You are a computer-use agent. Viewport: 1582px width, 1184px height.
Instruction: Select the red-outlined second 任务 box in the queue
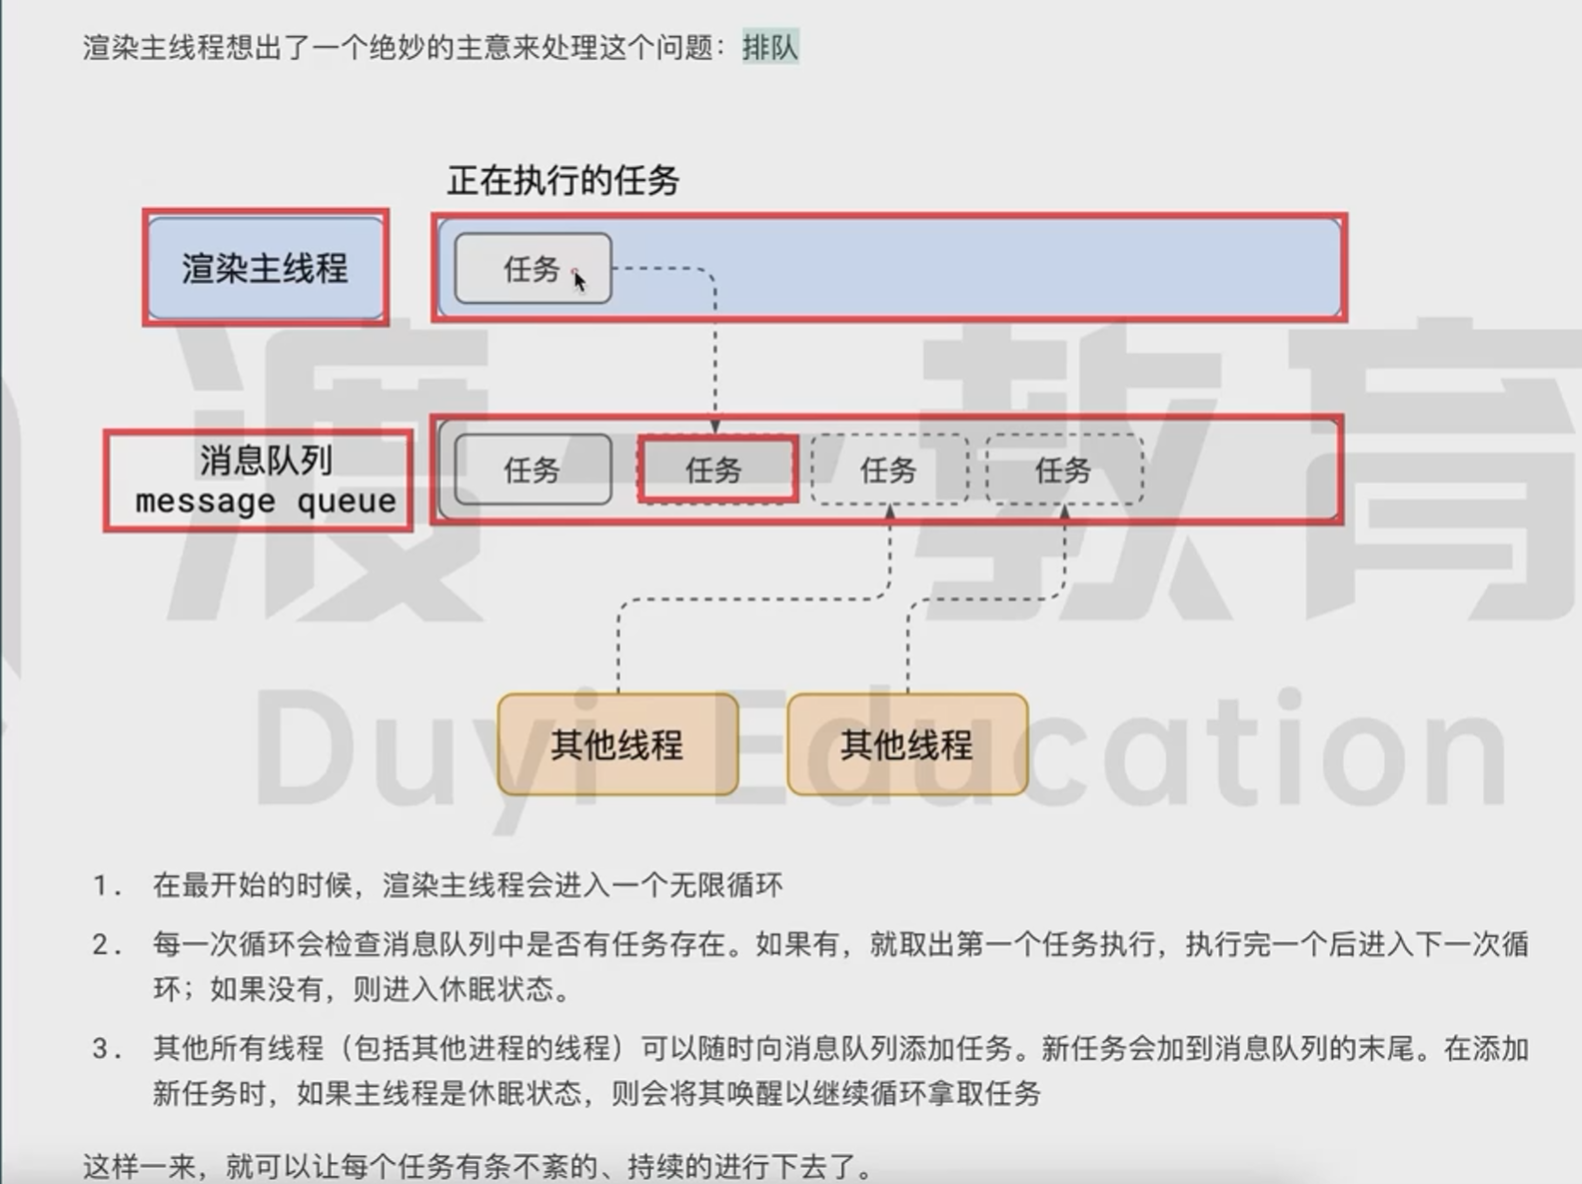(x=717, y=469)
